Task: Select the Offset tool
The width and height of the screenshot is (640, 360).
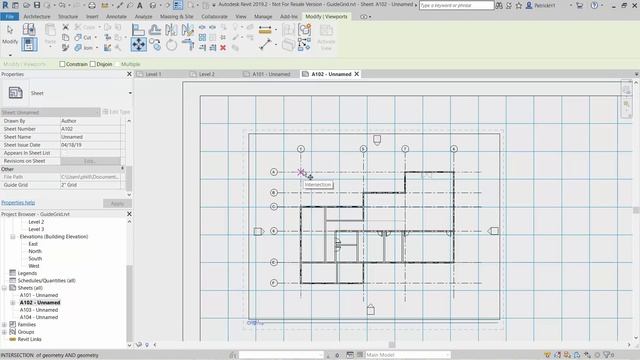Action: coord(155,30)
